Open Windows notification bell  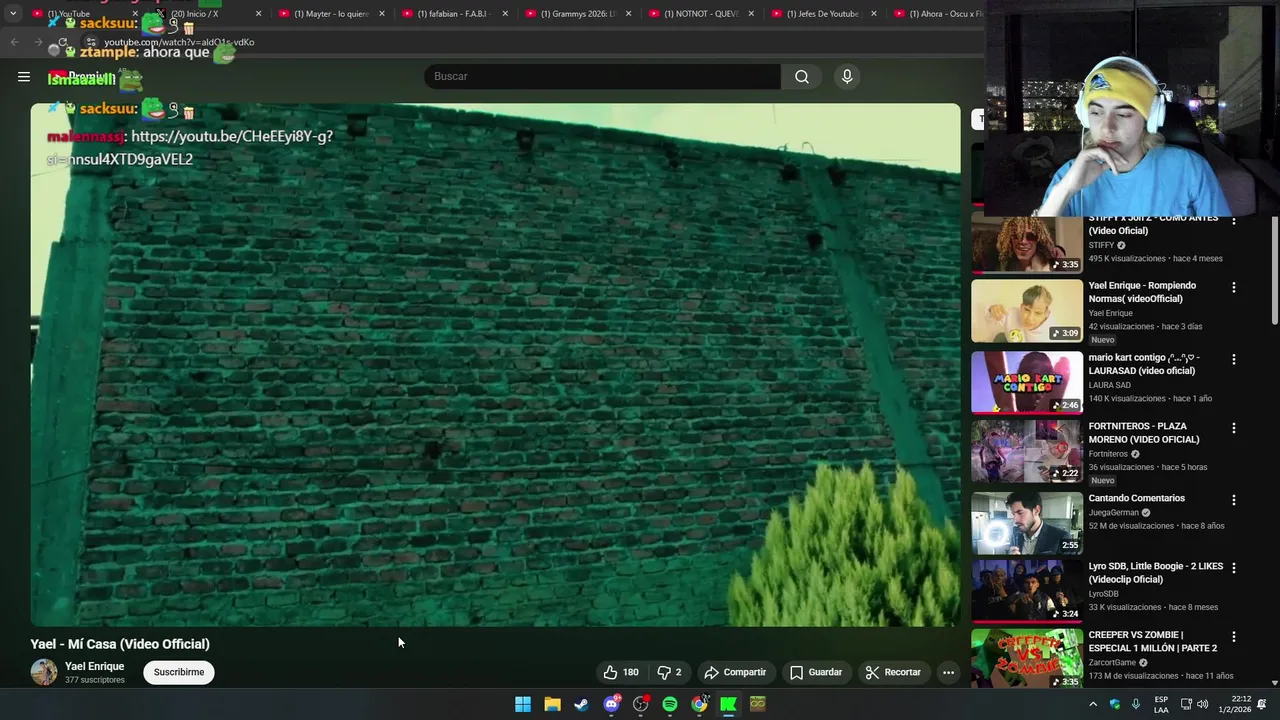tap(1261, 704)
